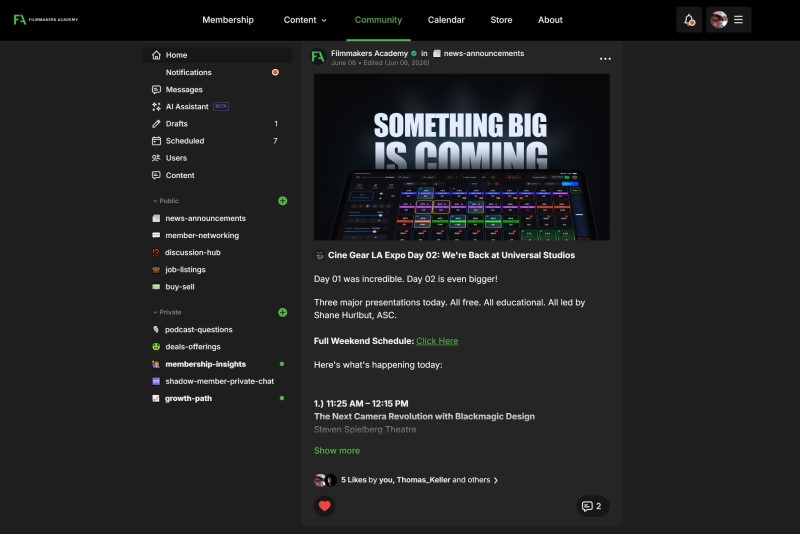
Task: Click Show more to expand post
Action: [x=337, y=450]
